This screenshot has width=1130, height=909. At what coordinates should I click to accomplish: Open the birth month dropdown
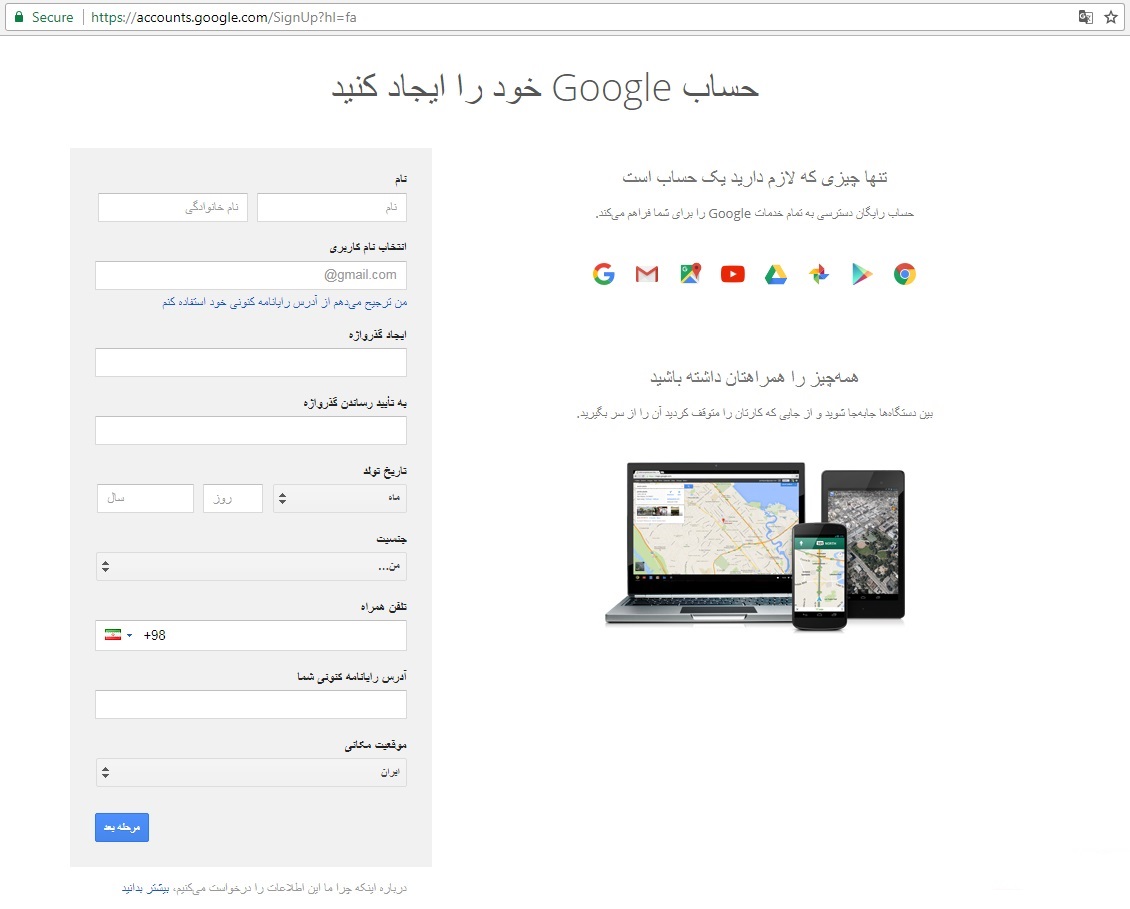[x=339, y=498]
